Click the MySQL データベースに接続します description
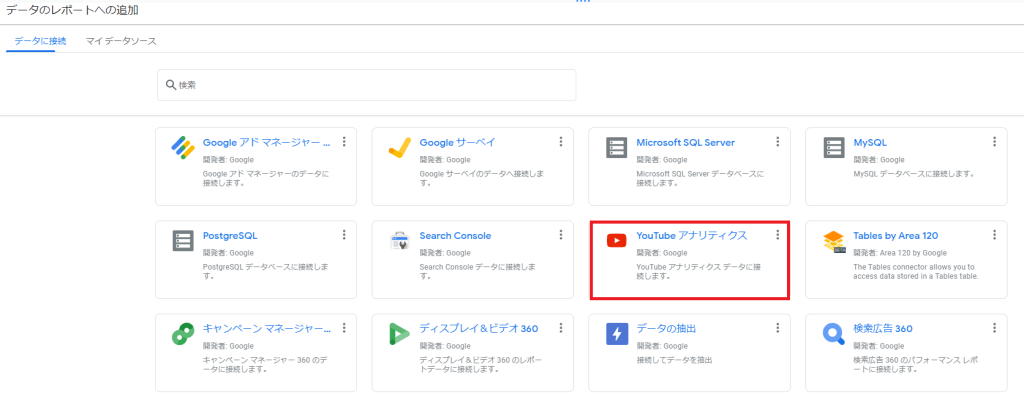This screenshot has width=1024, height=397. coord(914,174)
